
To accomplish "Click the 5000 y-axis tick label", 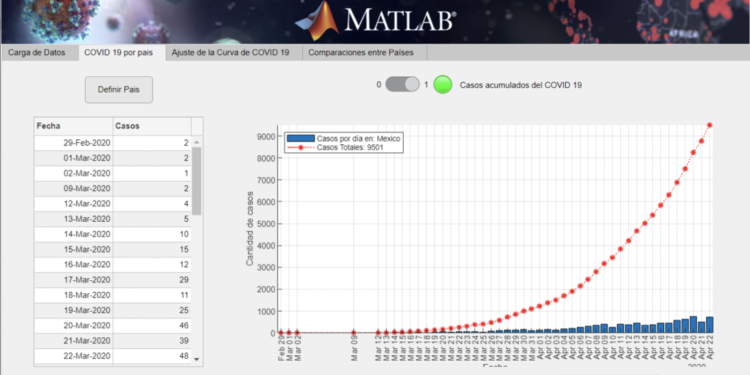I will pos(265,224).
